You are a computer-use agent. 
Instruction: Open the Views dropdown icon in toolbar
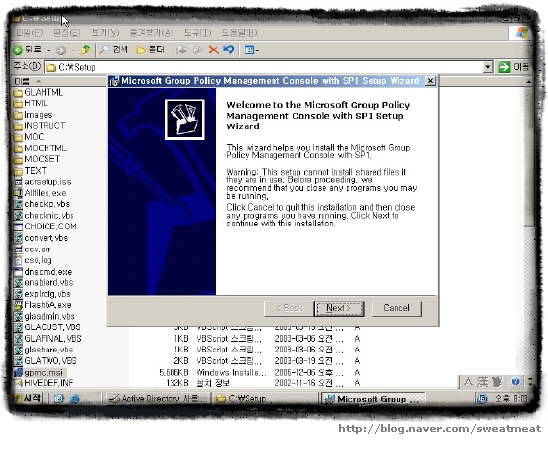(x=252, y=50)
